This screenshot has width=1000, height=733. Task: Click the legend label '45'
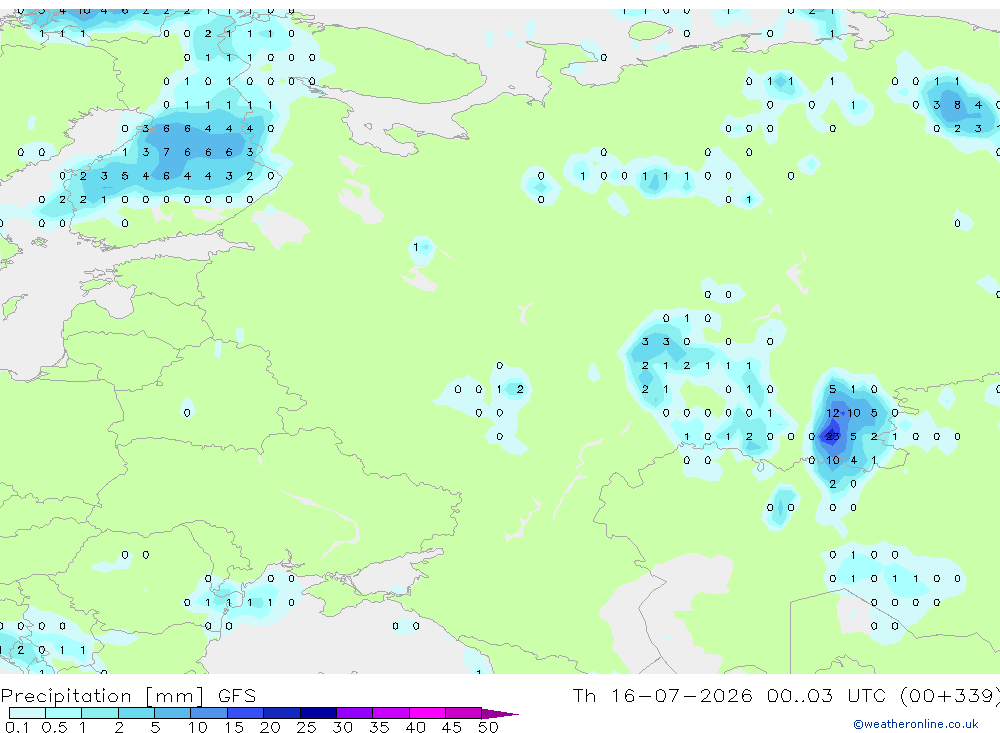coord(452,727)
